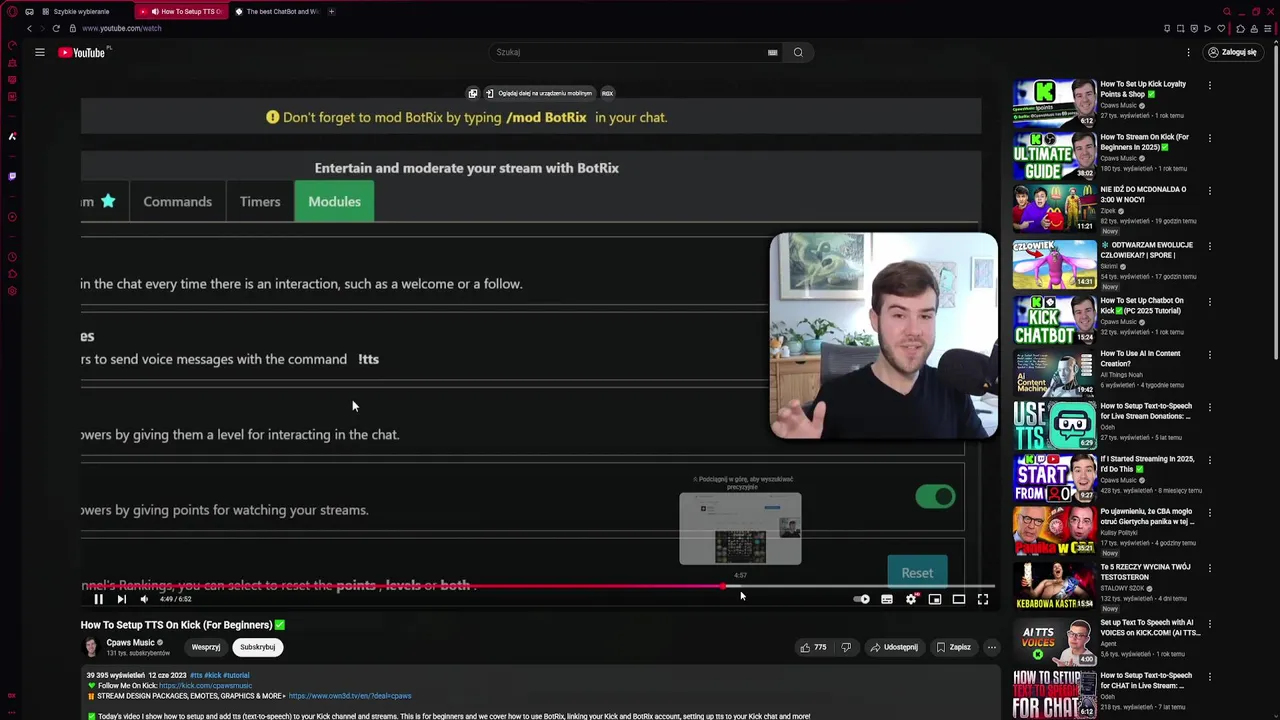Image resolution: width=1280 pixels, height=720 pixels.
Task: Enable theater mode view
Action: pos(959,599)
